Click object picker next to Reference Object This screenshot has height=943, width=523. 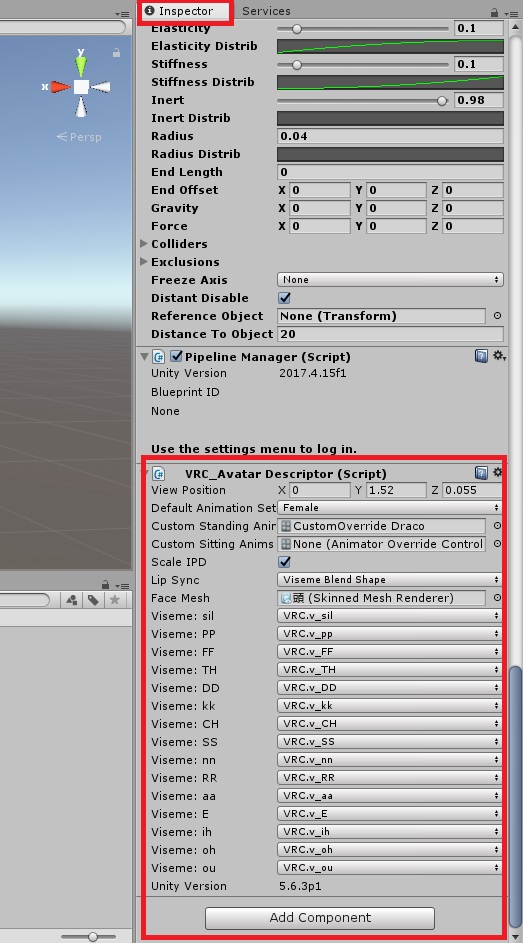tap(497, 316)
